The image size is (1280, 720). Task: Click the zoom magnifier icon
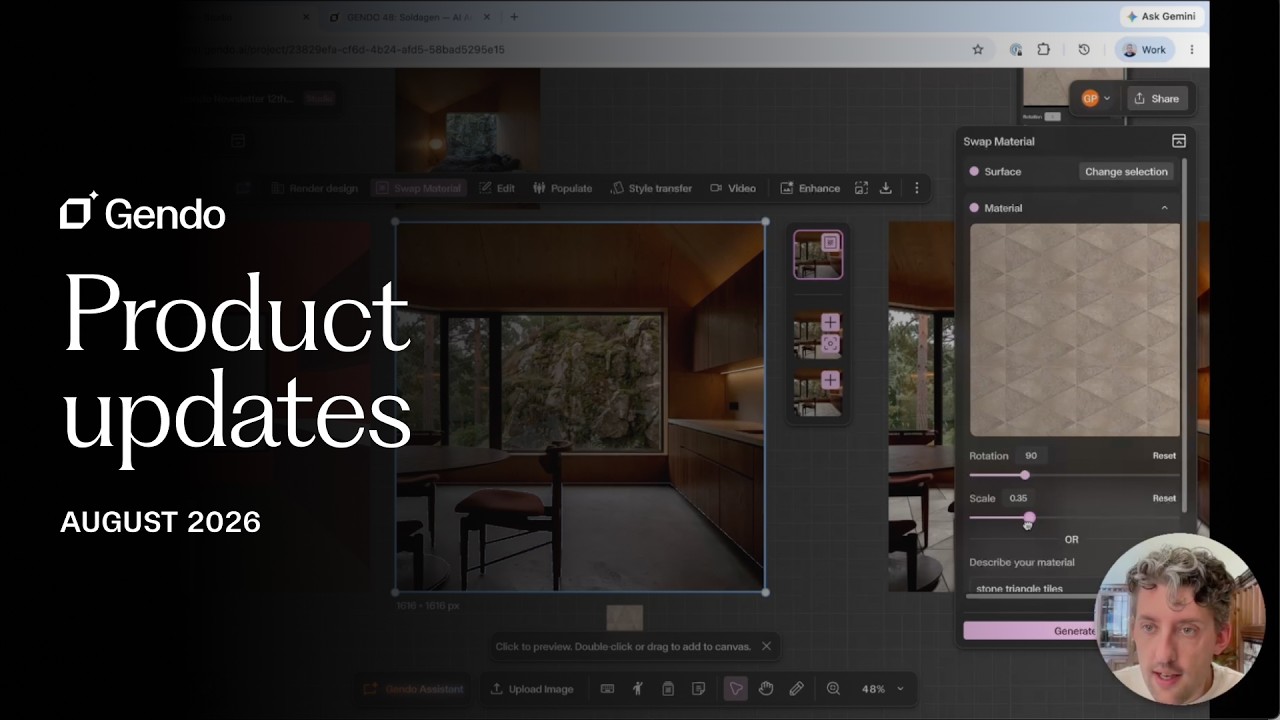[x=833, y=689]
